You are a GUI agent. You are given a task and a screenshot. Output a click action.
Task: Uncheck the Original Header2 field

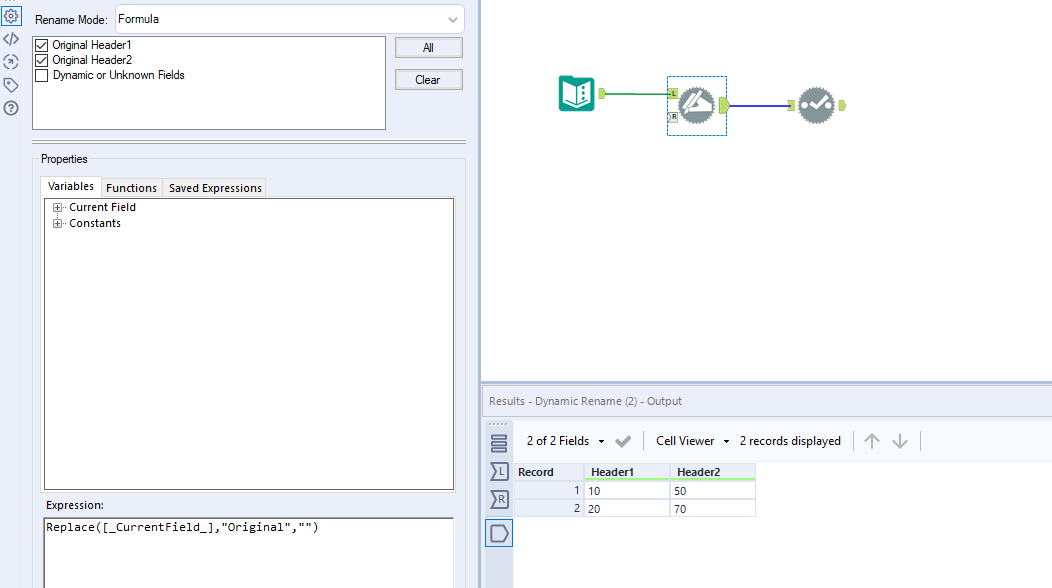pyautogui.click(x=41, y=60)
